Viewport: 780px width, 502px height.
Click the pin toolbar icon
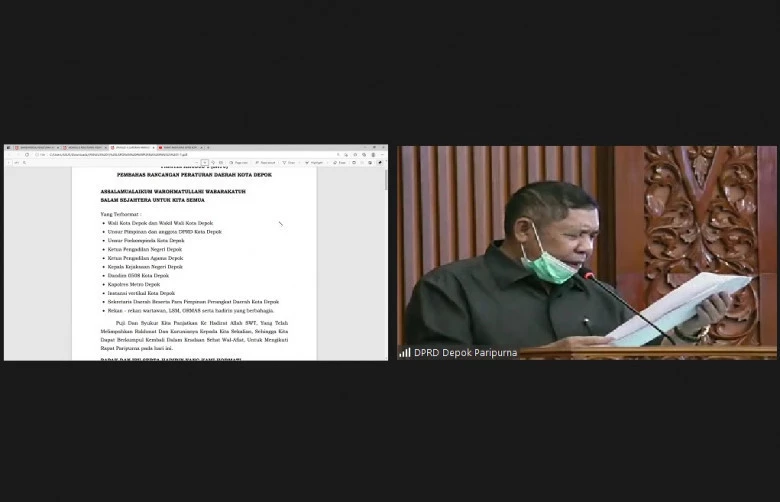(380, 163)
